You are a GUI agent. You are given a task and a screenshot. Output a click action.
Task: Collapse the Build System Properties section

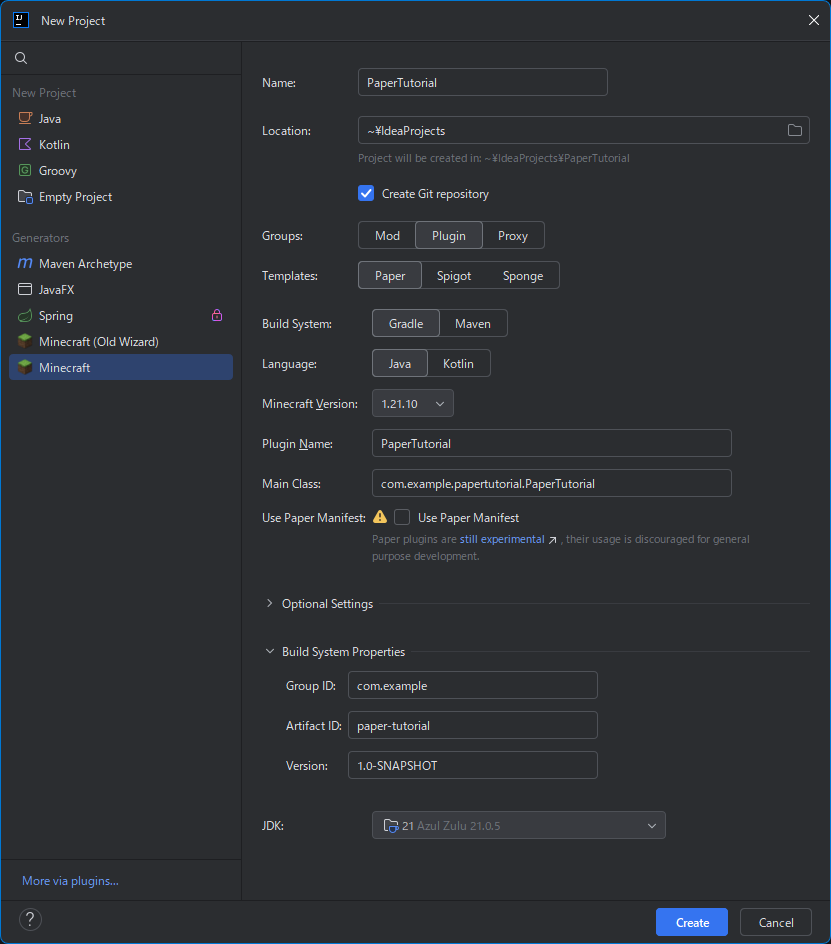(270, 652)
